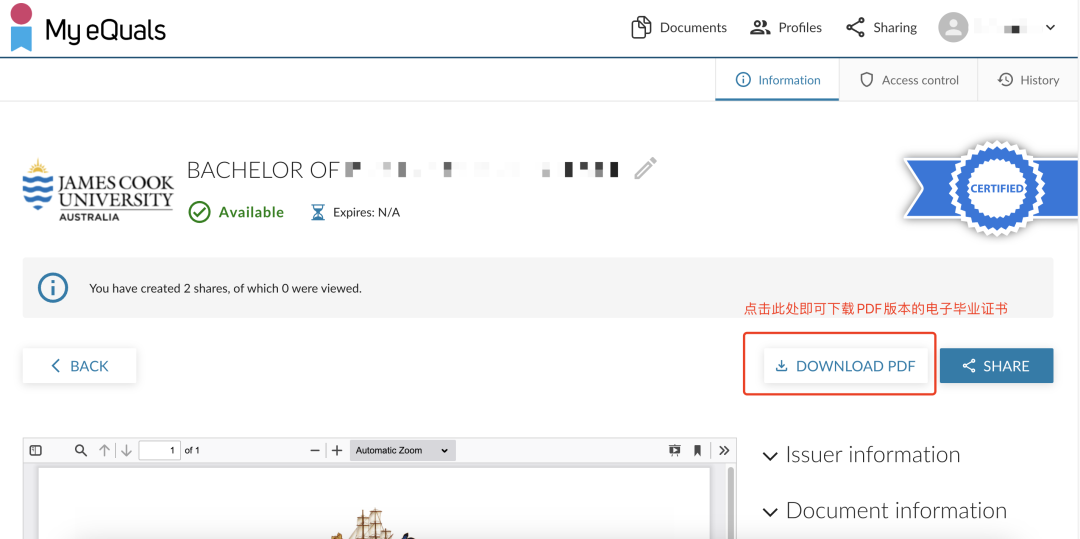Open the Documents page

(x=678, y=28)
